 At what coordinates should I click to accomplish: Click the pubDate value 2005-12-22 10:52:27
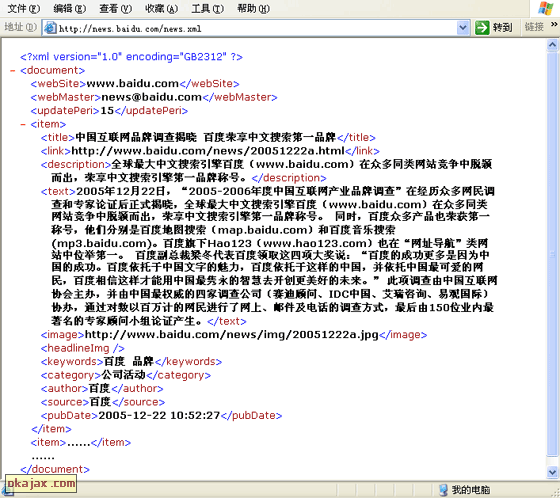pos(159,415)
